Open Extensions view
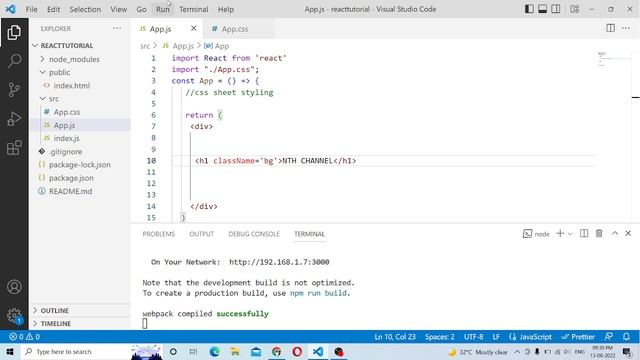This screenshot has width=640, height=360. click(14, 148)
